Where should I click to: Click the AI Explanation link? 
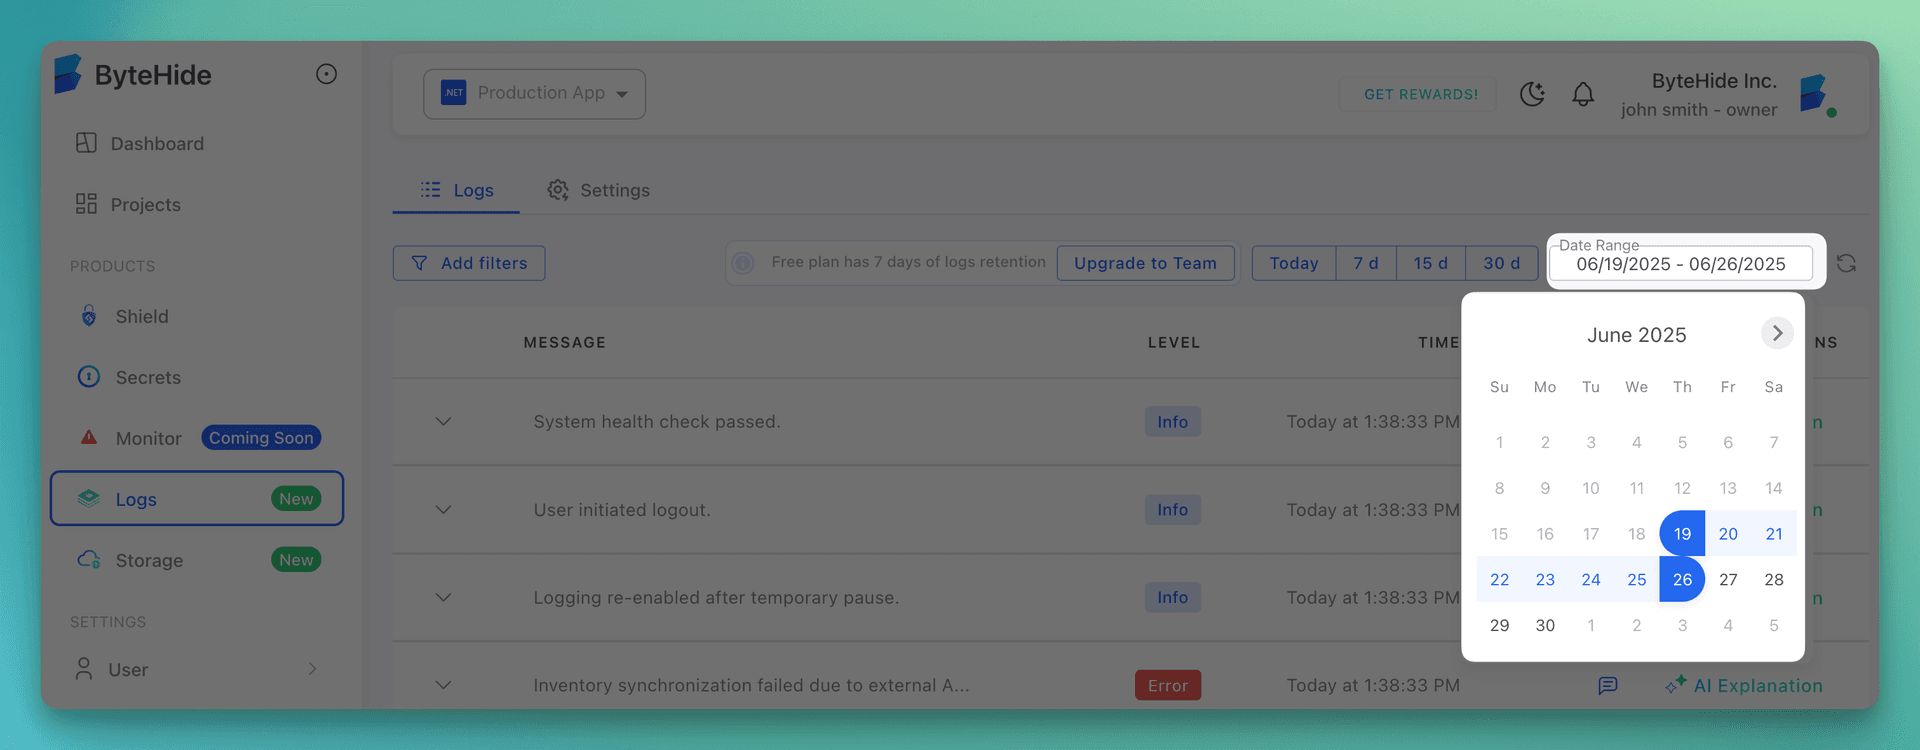click(1744, 685)
